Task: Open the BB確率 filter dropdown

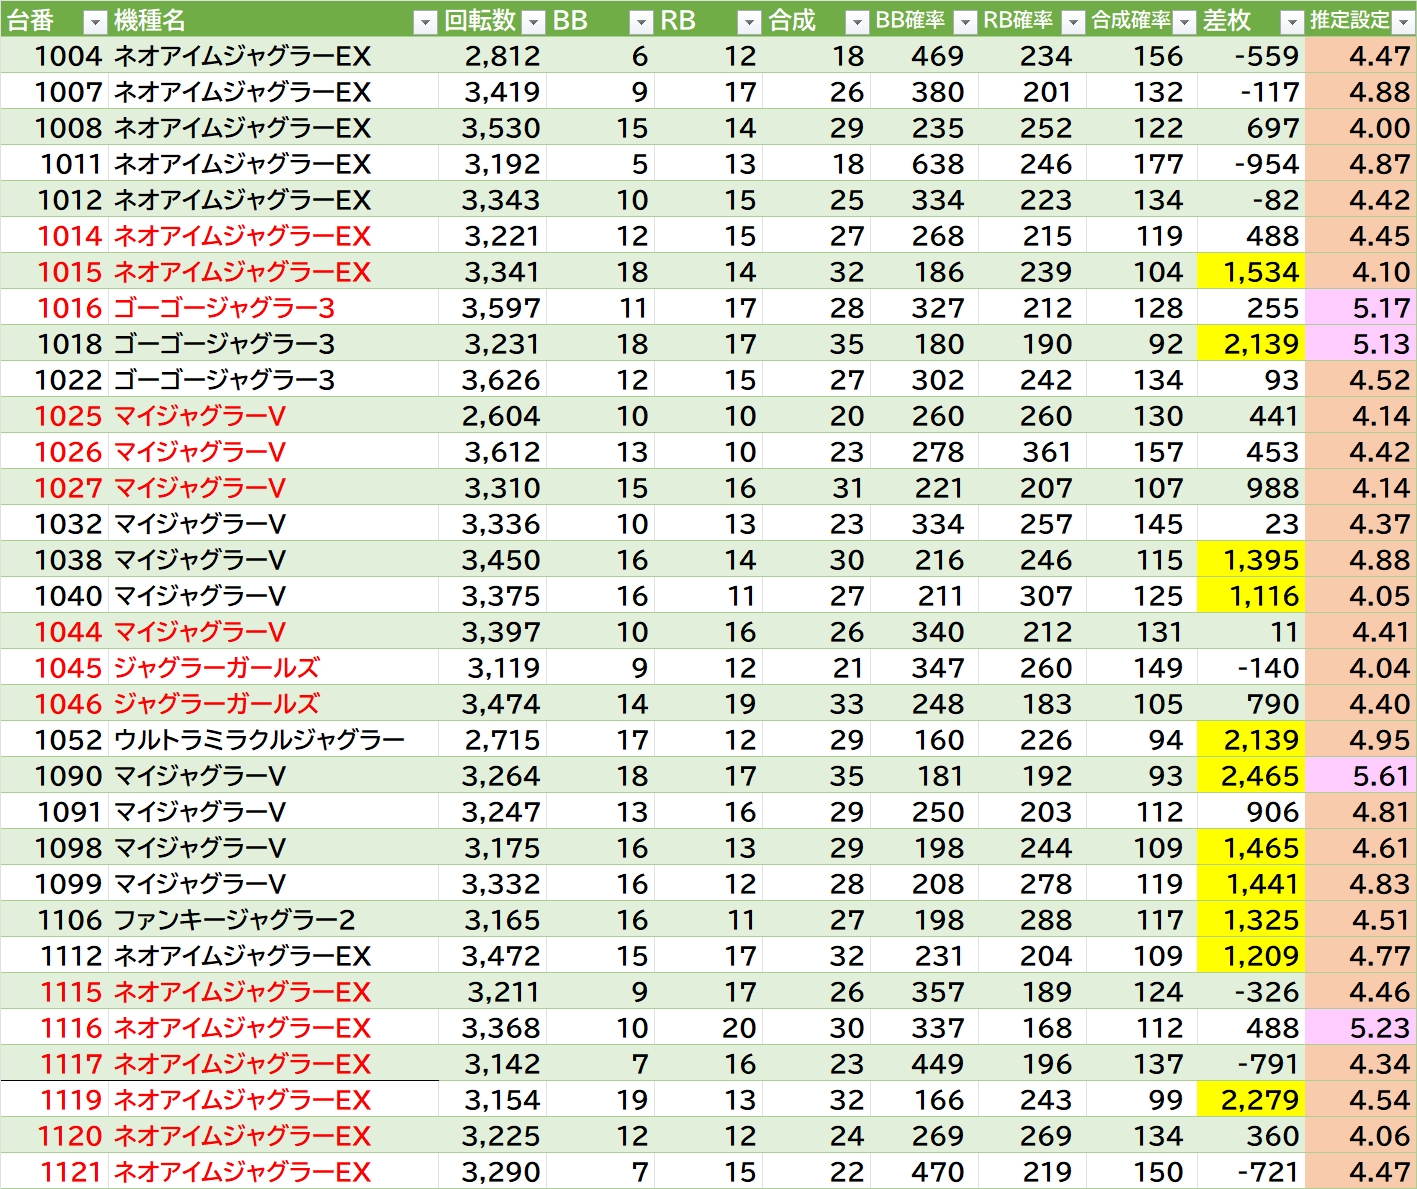Action: coord(965,22)
